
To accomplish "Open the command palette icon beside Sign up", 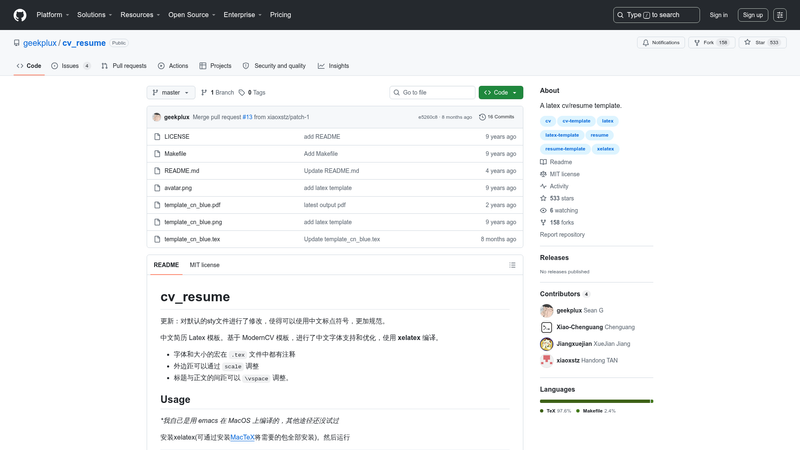I will [780, 15].
